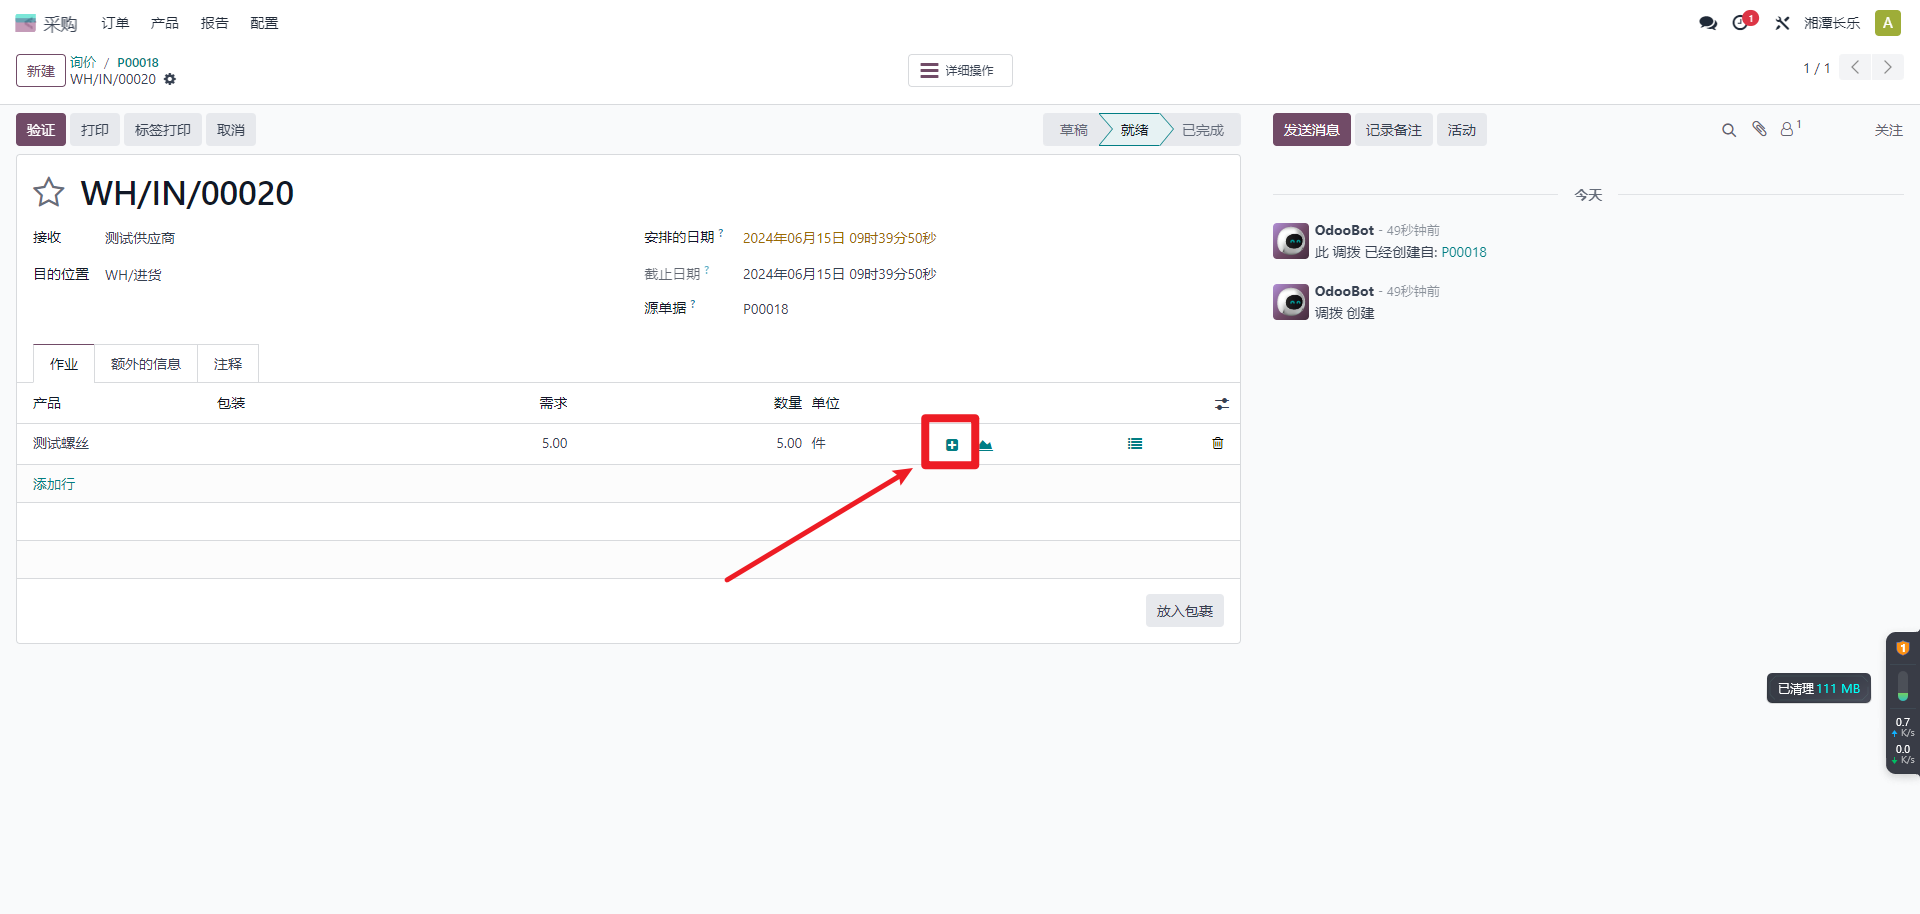Edit 接收 field 测试供应商

(140, 238)
